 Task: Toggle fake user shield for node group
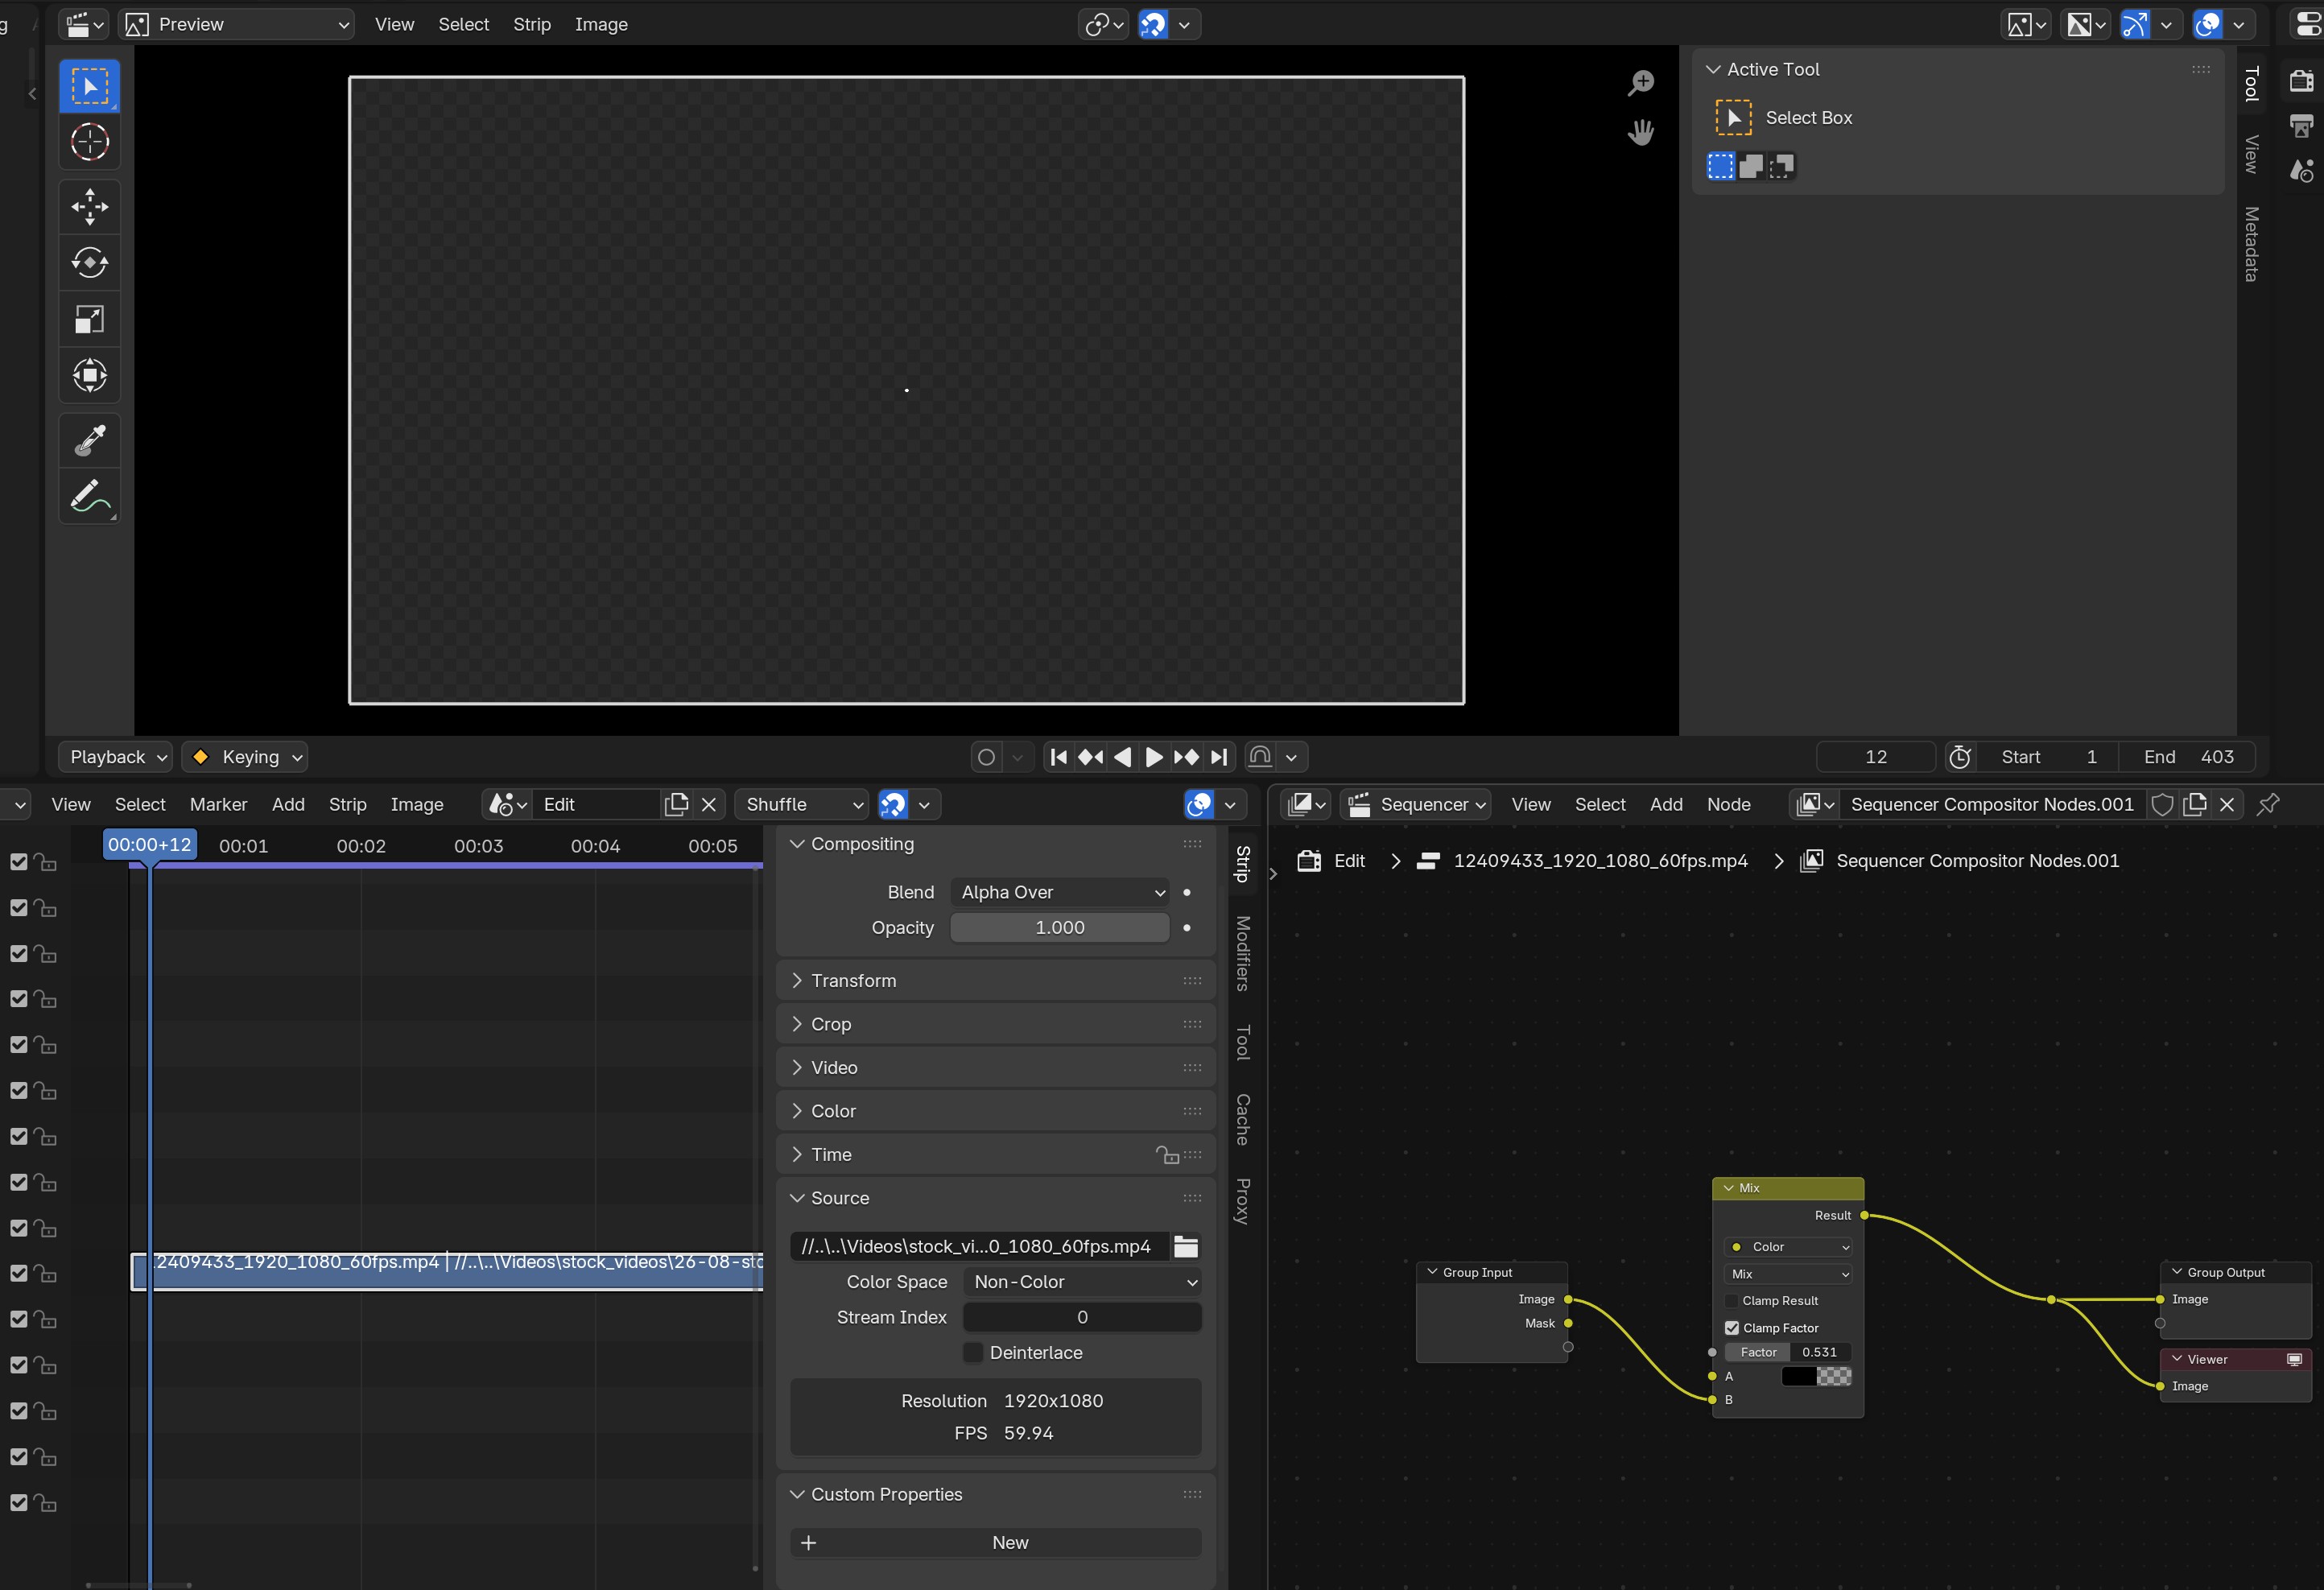2162,804
